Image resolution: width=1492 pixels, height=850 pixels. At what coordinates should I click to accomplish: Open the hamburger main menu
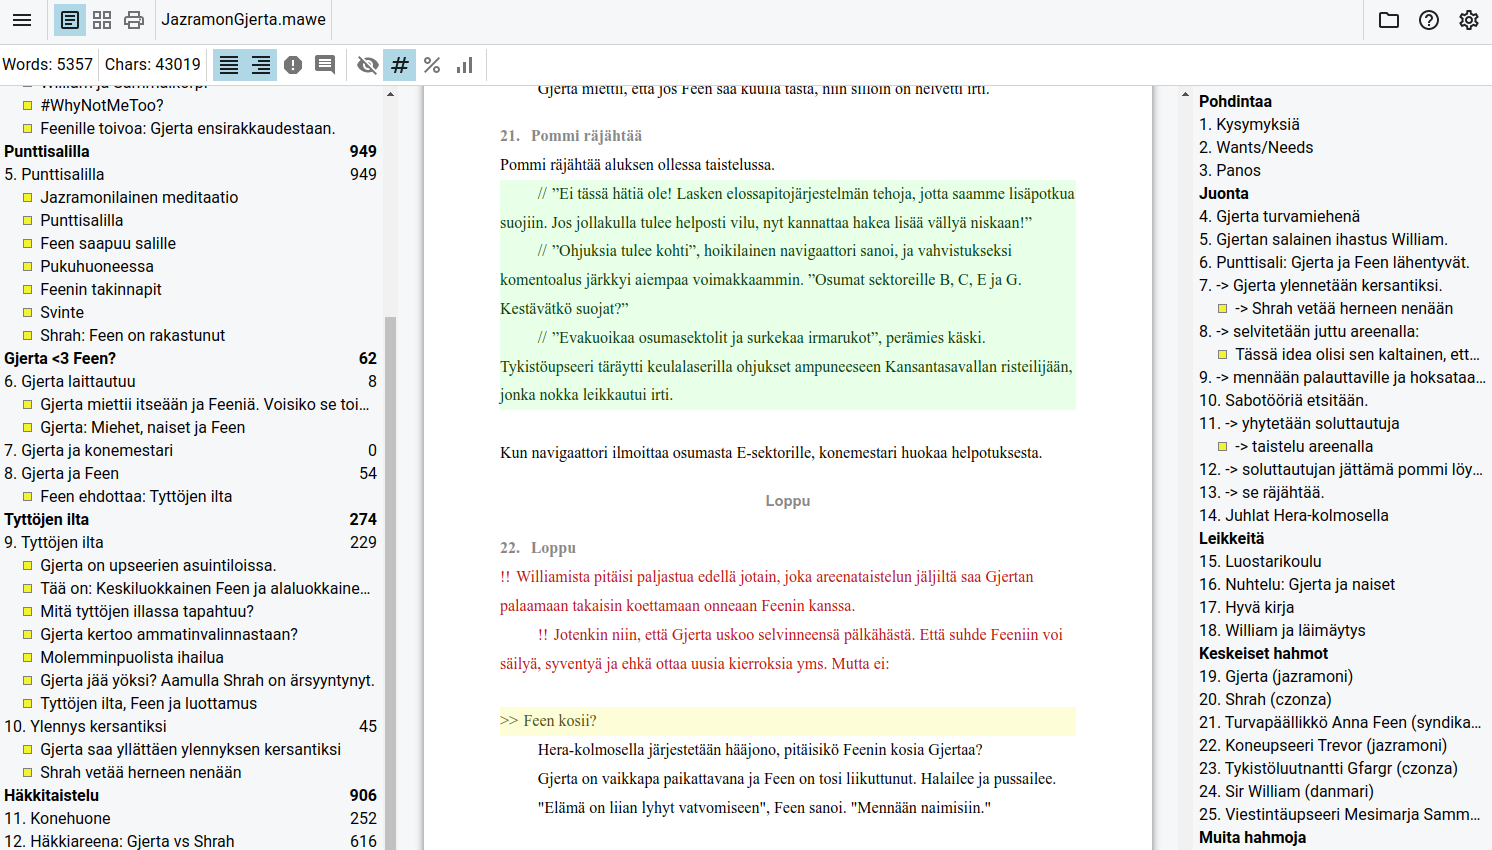click(22, 20)
